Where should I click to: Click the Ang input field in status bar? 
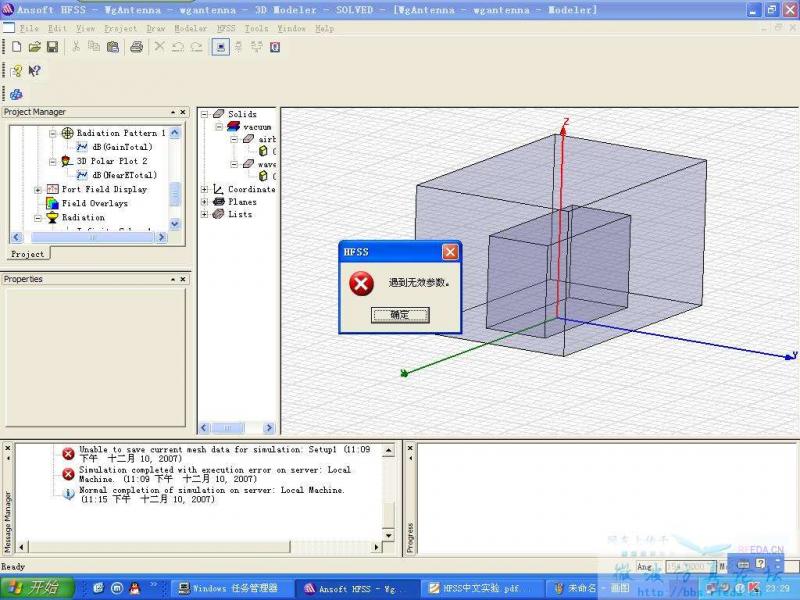pos(690,566)
